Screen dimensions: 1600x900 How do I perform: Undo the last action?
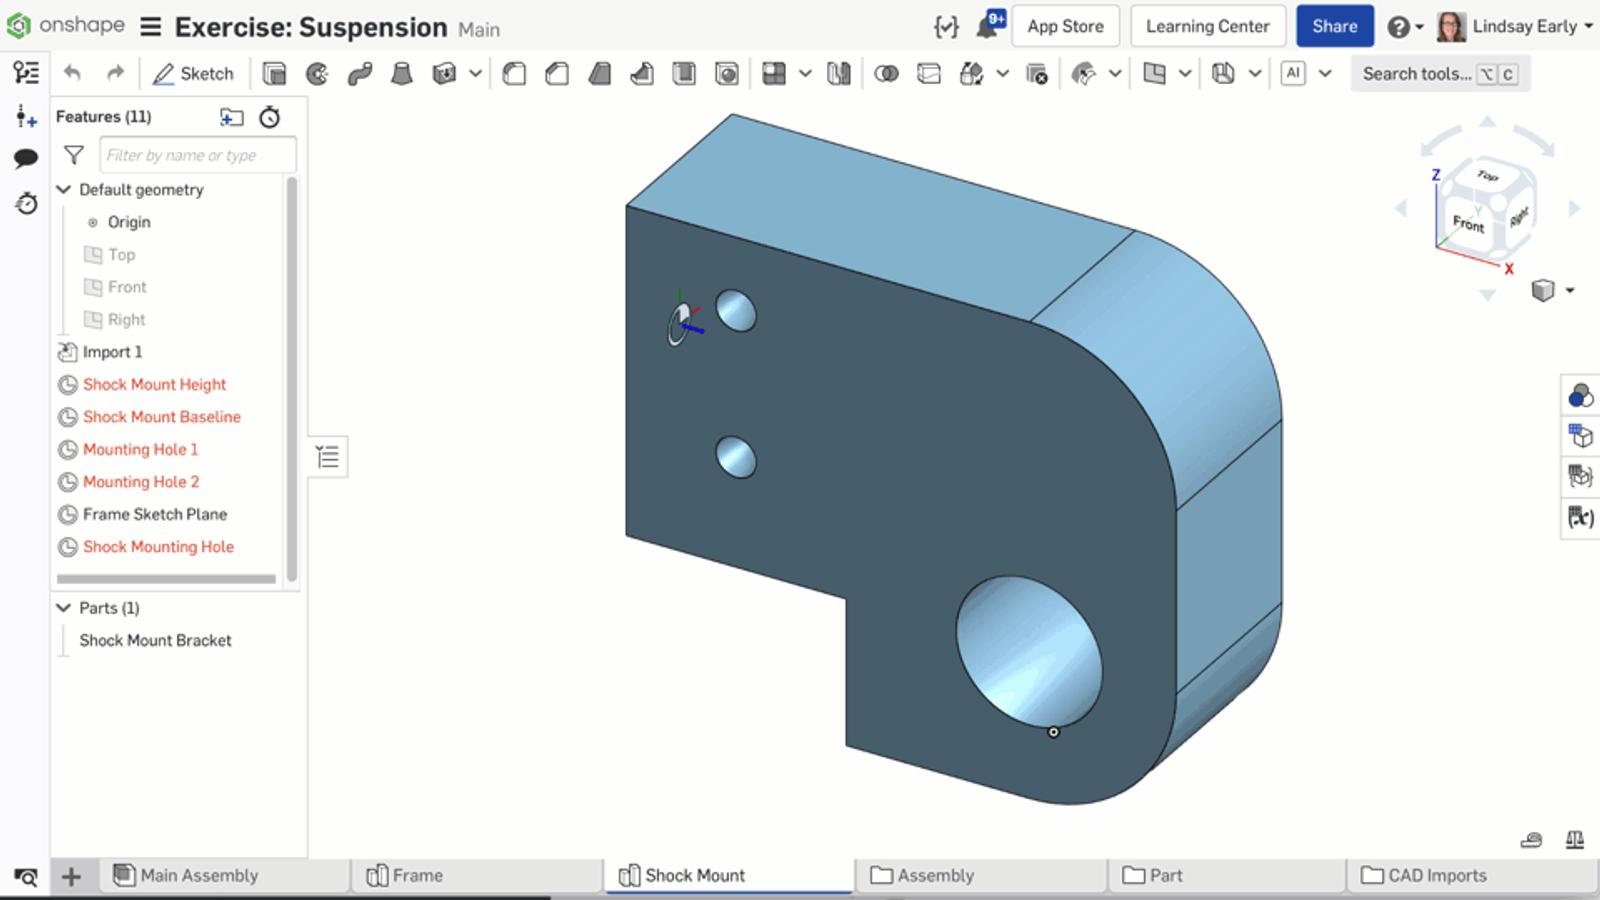[x=72, y=73]
